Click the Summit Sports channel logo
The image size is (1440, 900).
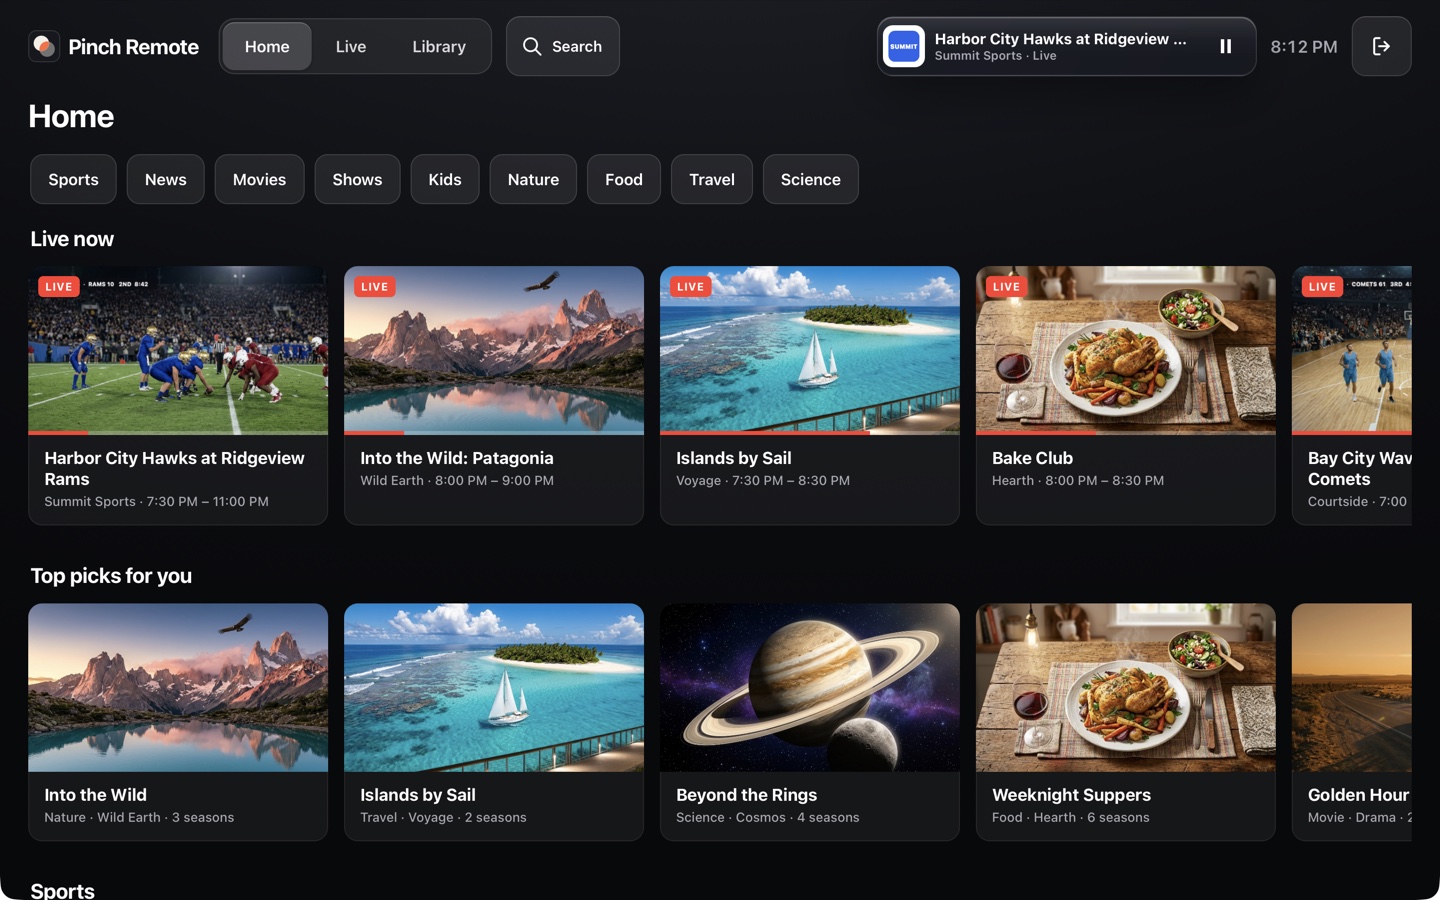[904, 46]
